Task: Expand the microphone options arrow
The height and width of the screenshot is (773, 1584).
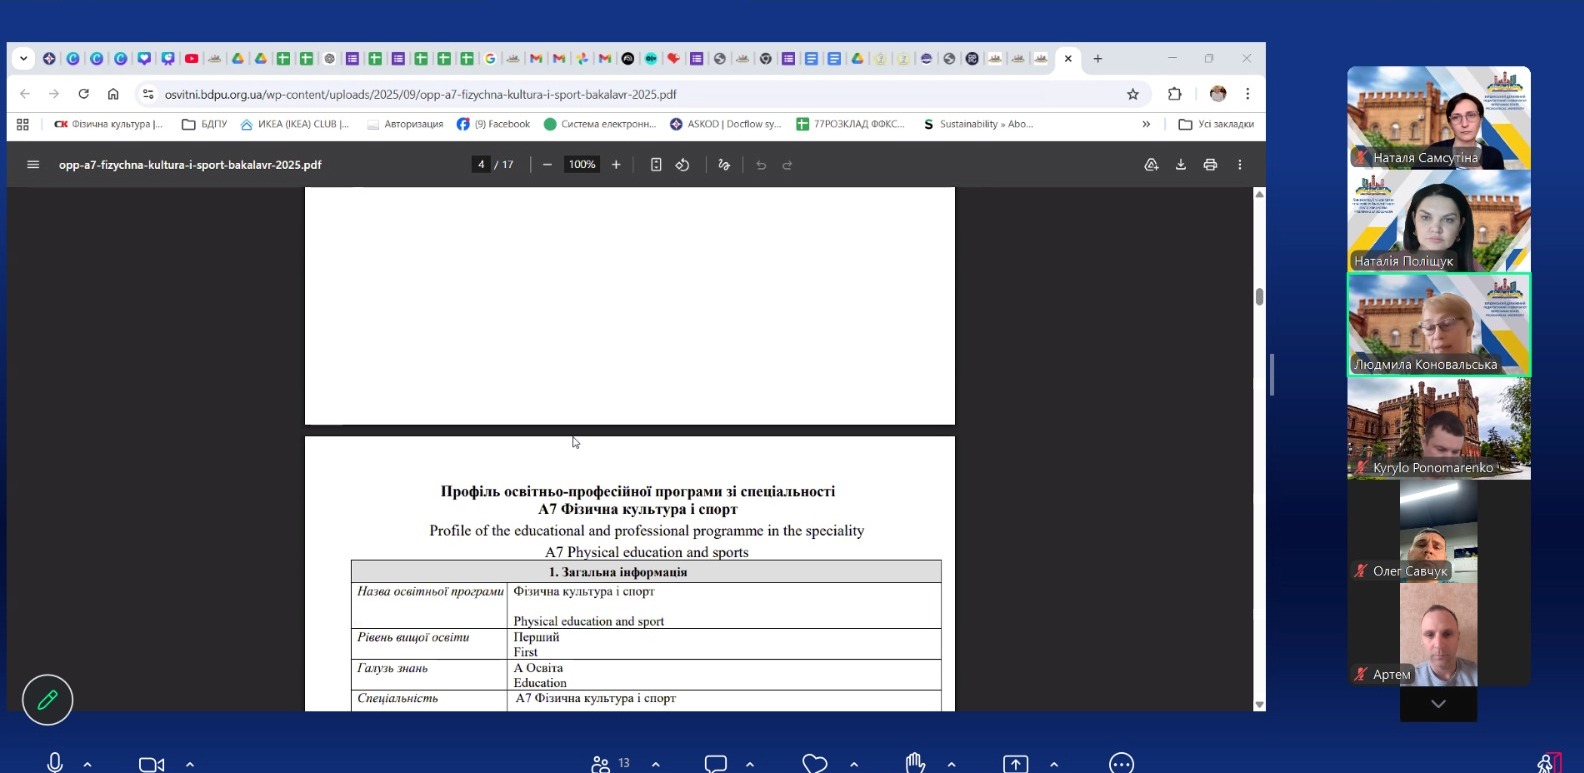Action: pos(88,764)
